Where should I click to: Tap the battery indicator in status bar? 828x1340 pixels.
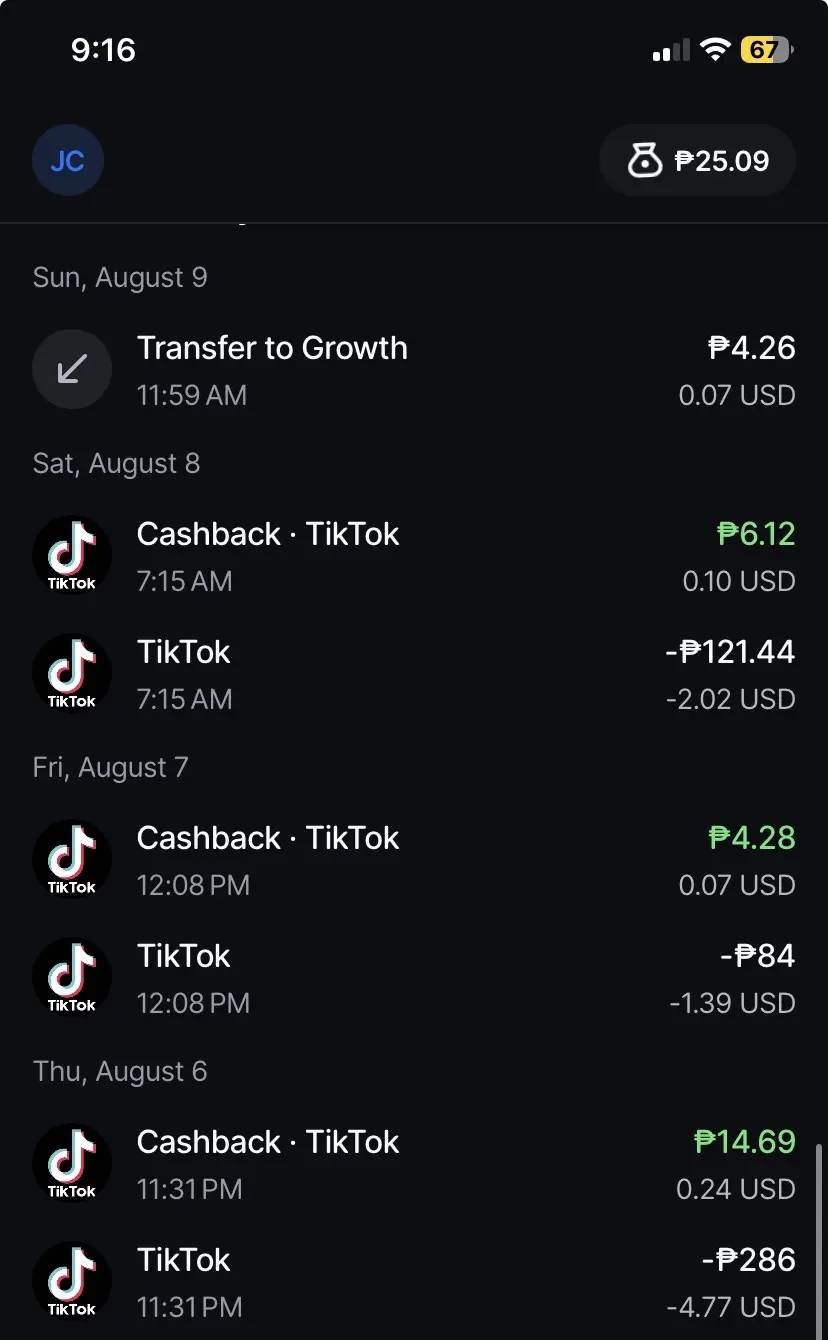(766, 49)
